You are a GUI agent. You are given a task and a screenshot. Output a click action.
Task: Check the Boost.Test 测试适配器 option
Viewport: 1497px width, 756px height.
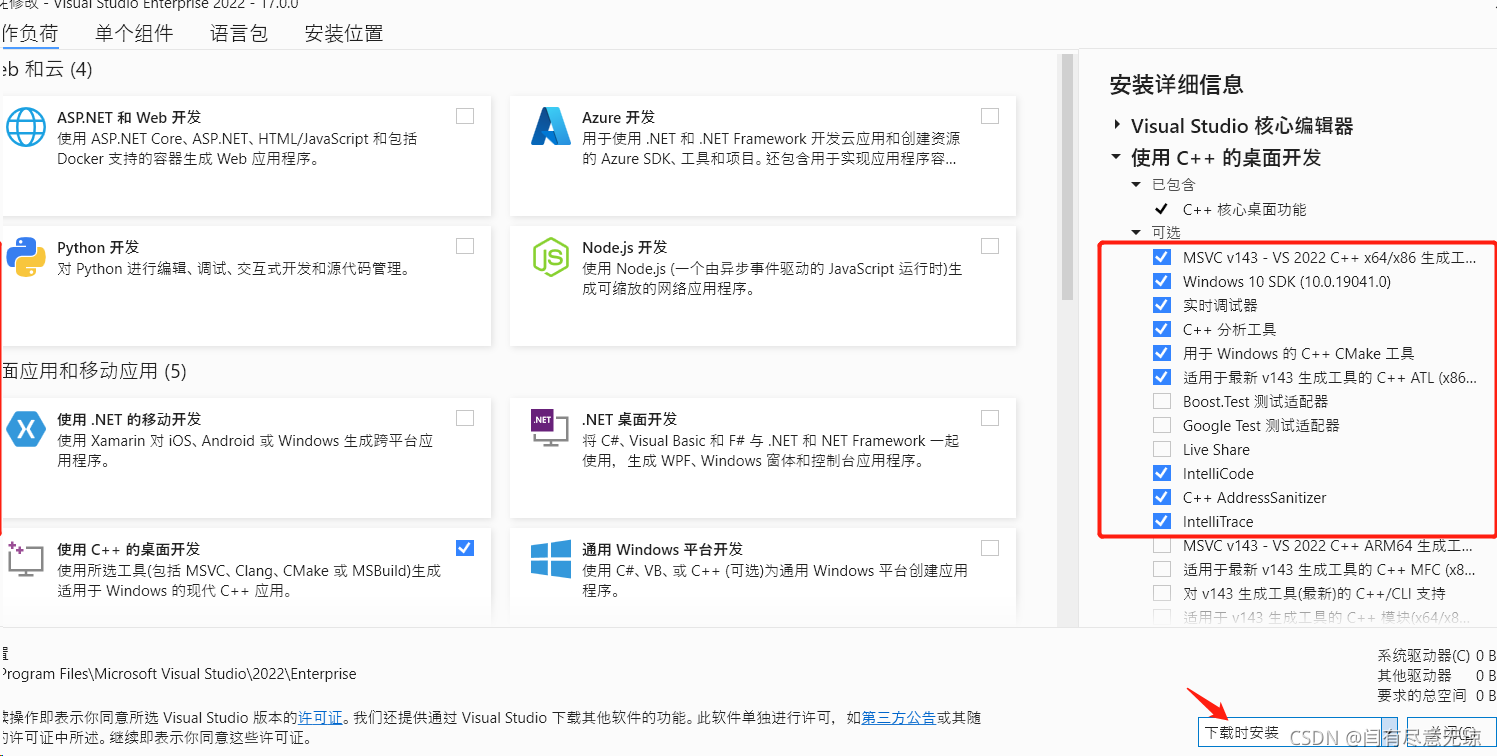click(x=1161, y=401)
